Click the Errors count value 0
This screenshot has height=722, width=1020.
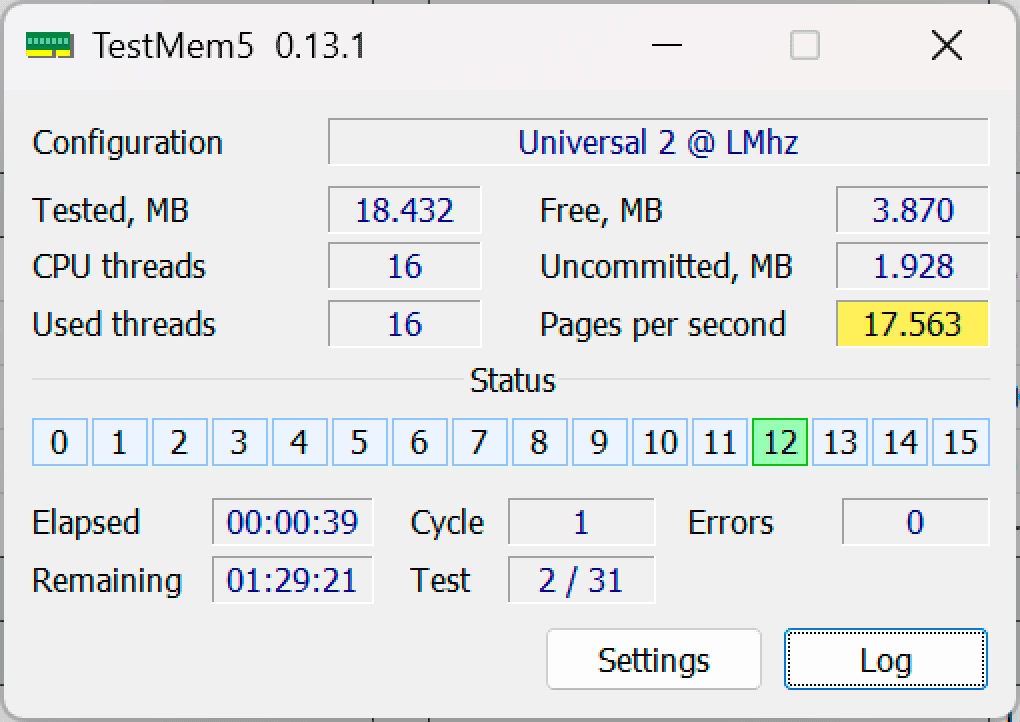point(915,522)
